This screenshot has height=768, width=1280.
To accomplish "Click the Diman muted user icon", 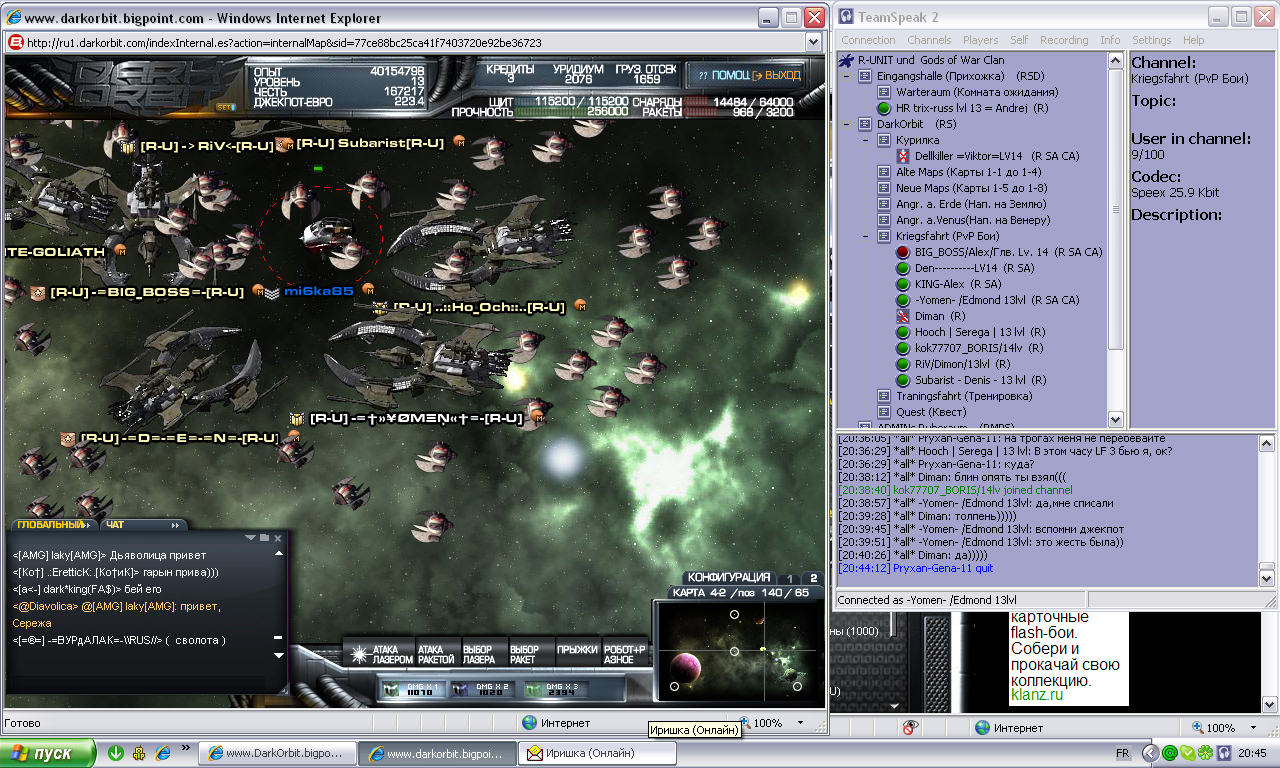I will [x=903, y=316].
